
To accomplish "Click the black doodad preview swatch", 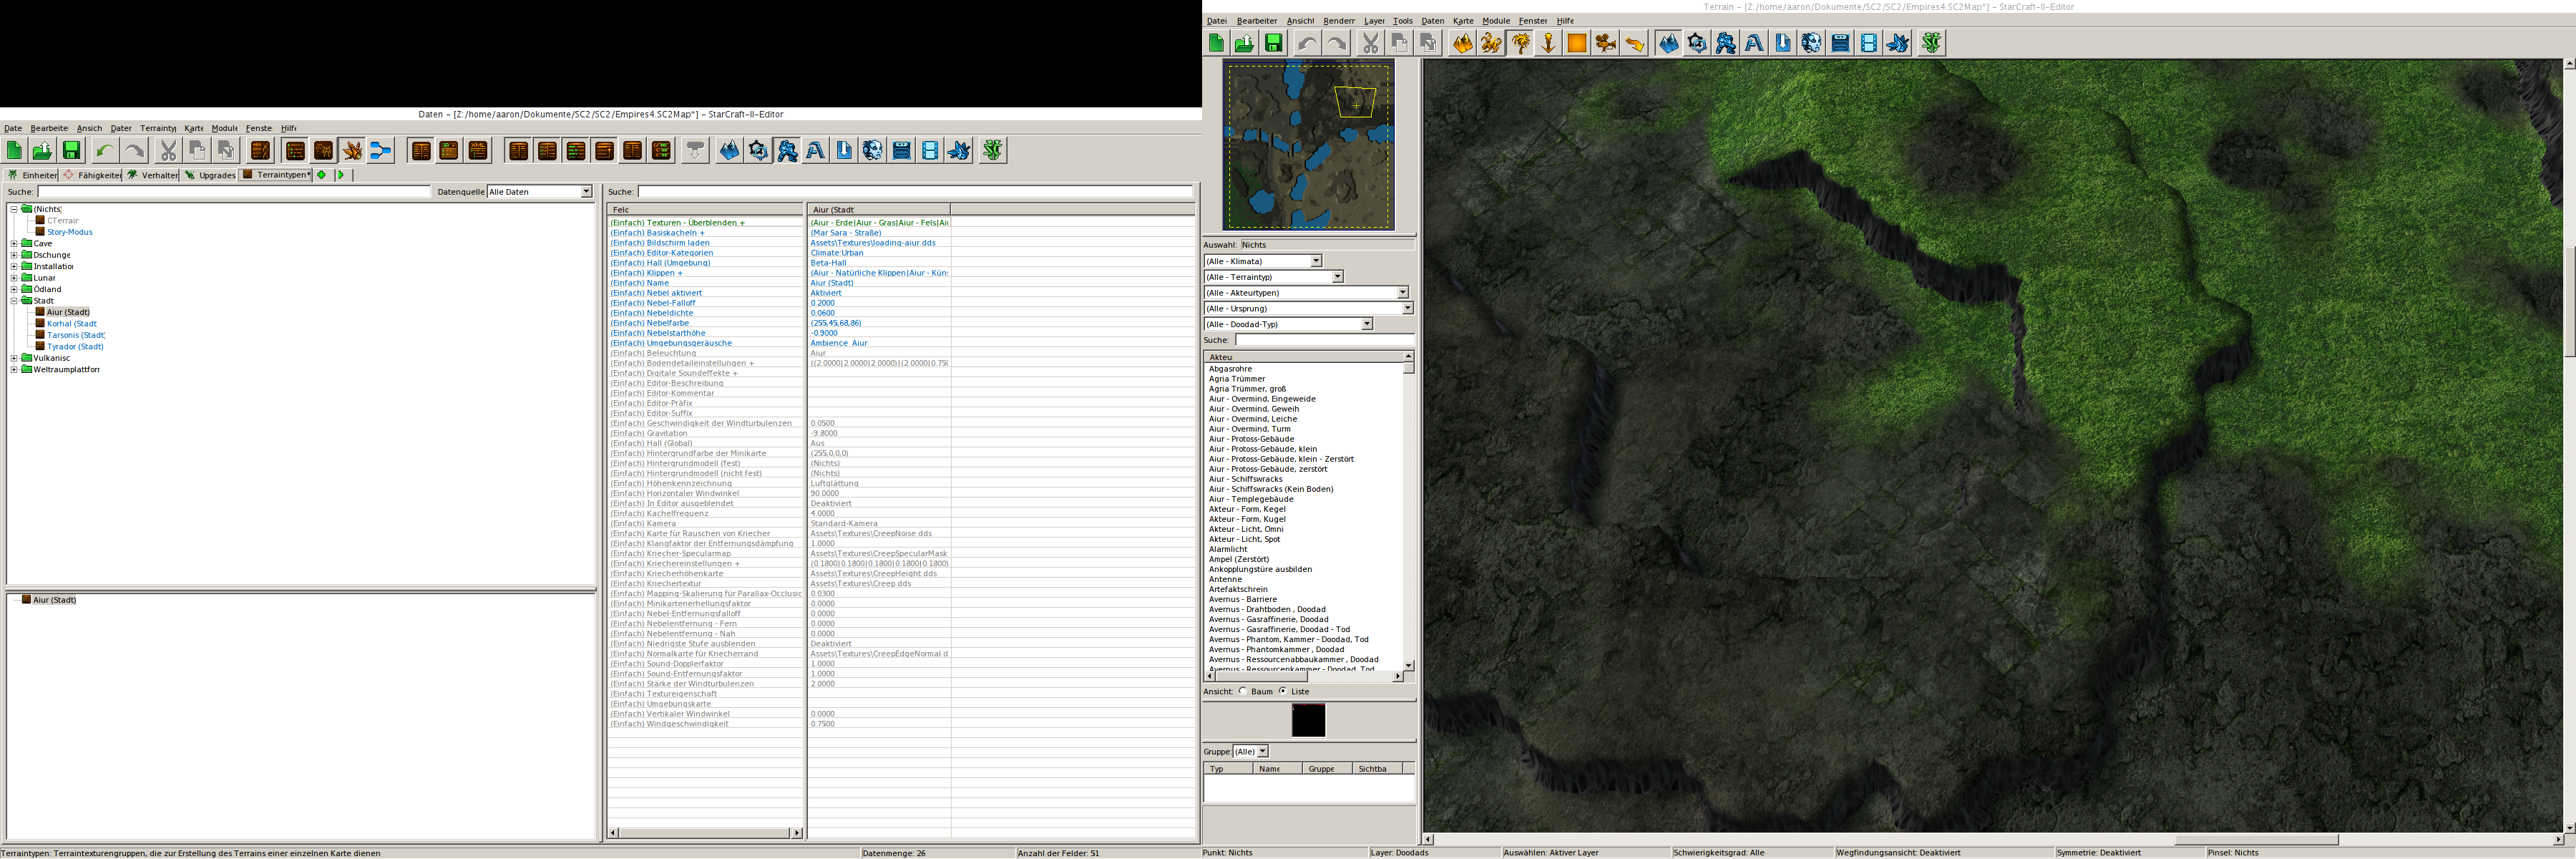I will (x=1308, y=721).
